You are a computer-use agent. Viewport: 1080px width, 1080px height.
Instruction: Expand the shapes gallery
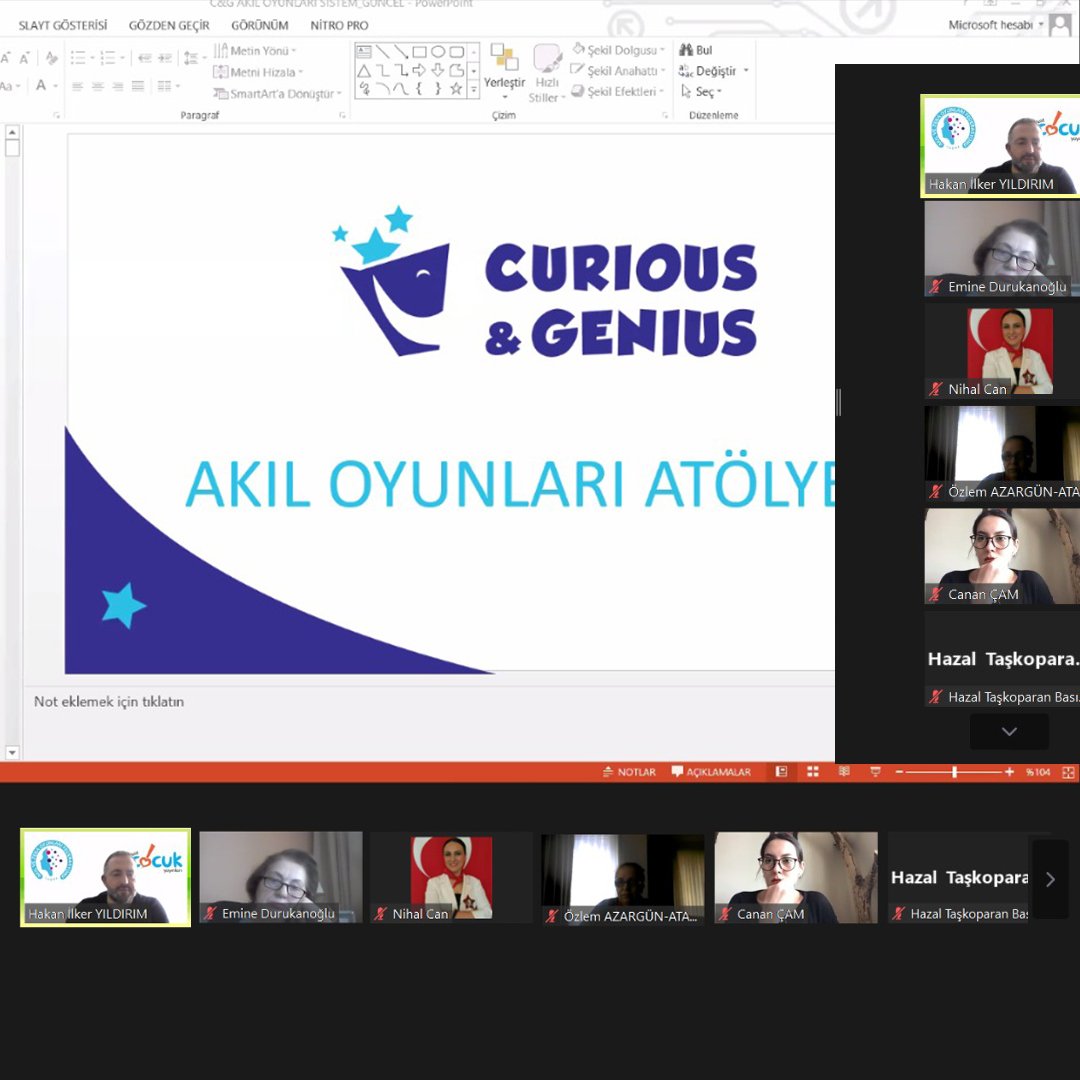pos(473,89)
